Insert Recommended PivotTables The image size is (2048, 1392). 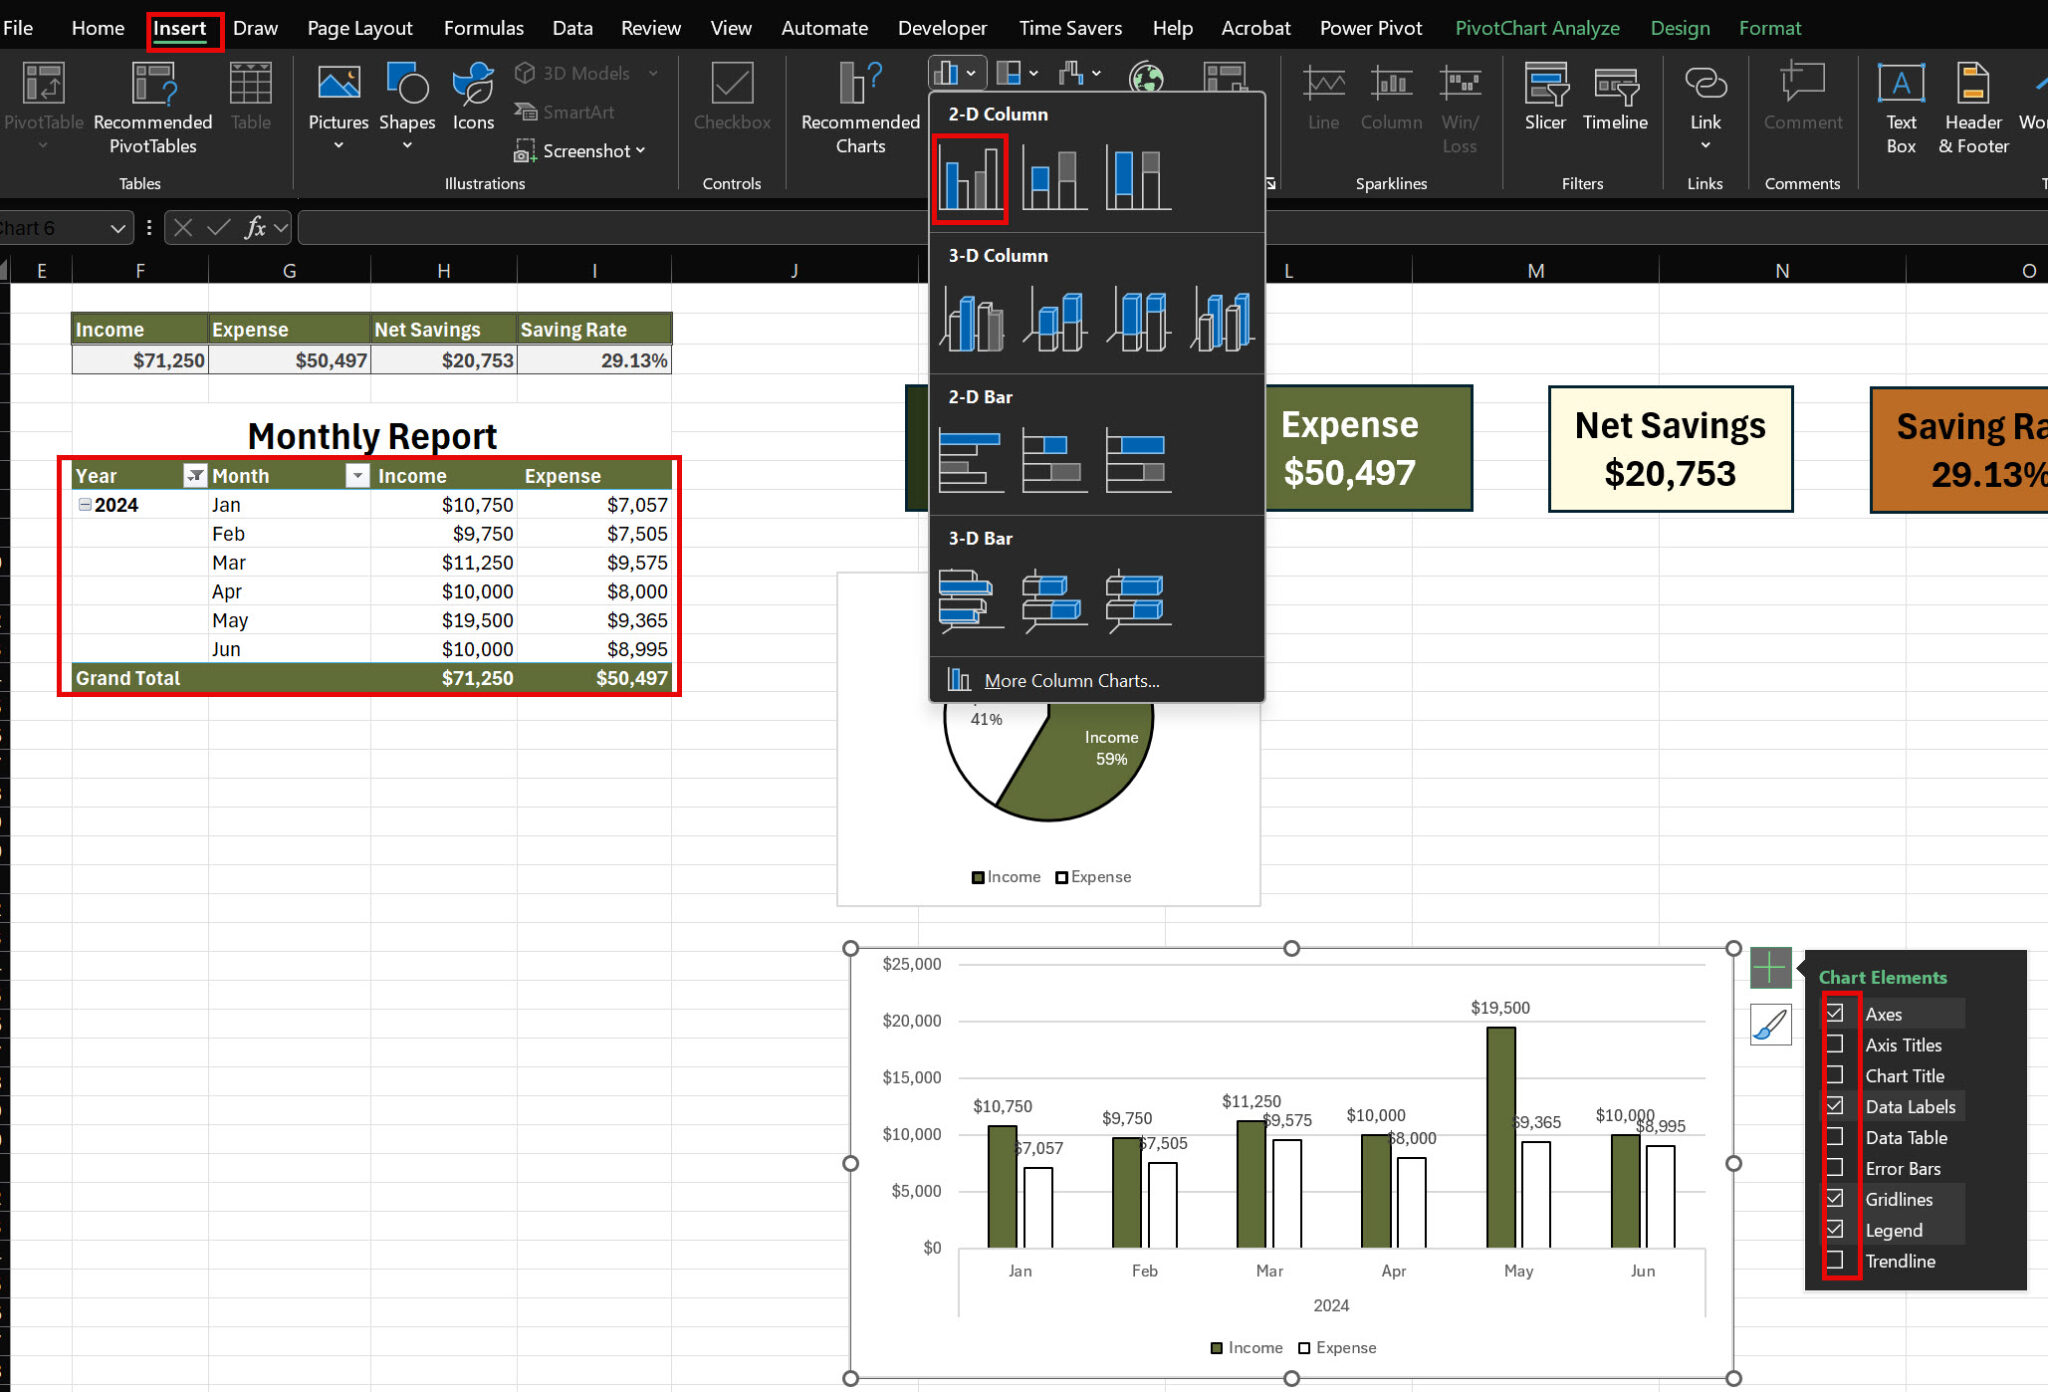pyautogui.click(x=152, y=105)
